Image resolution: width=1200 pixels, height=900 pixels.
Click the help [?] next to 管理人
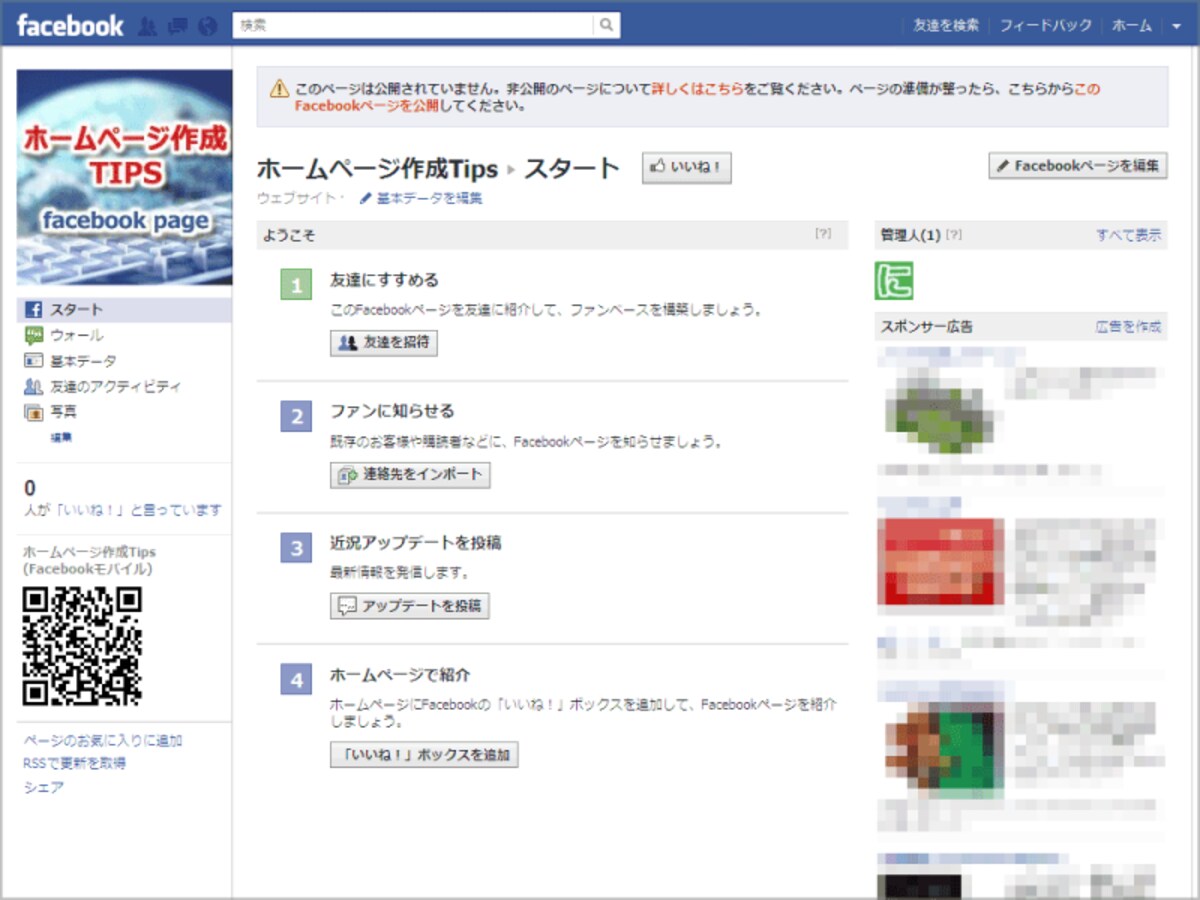click(x=954, y=235)
